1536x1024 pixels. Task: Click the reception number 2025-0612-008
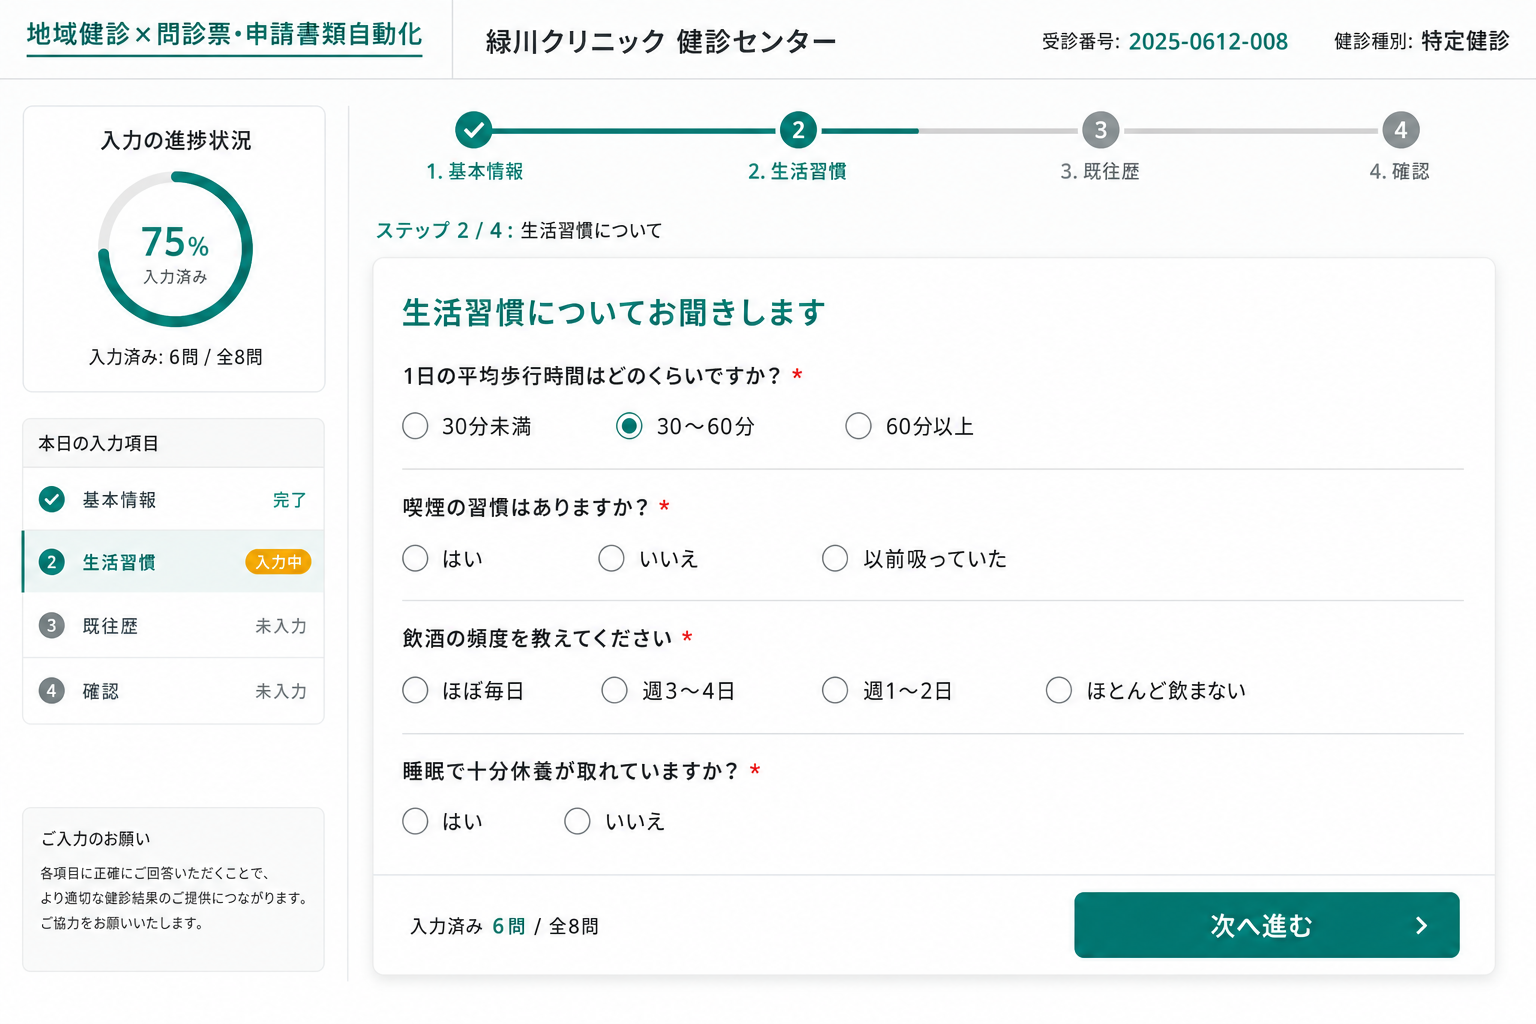pyautogui.click(x=1208, y=41)
